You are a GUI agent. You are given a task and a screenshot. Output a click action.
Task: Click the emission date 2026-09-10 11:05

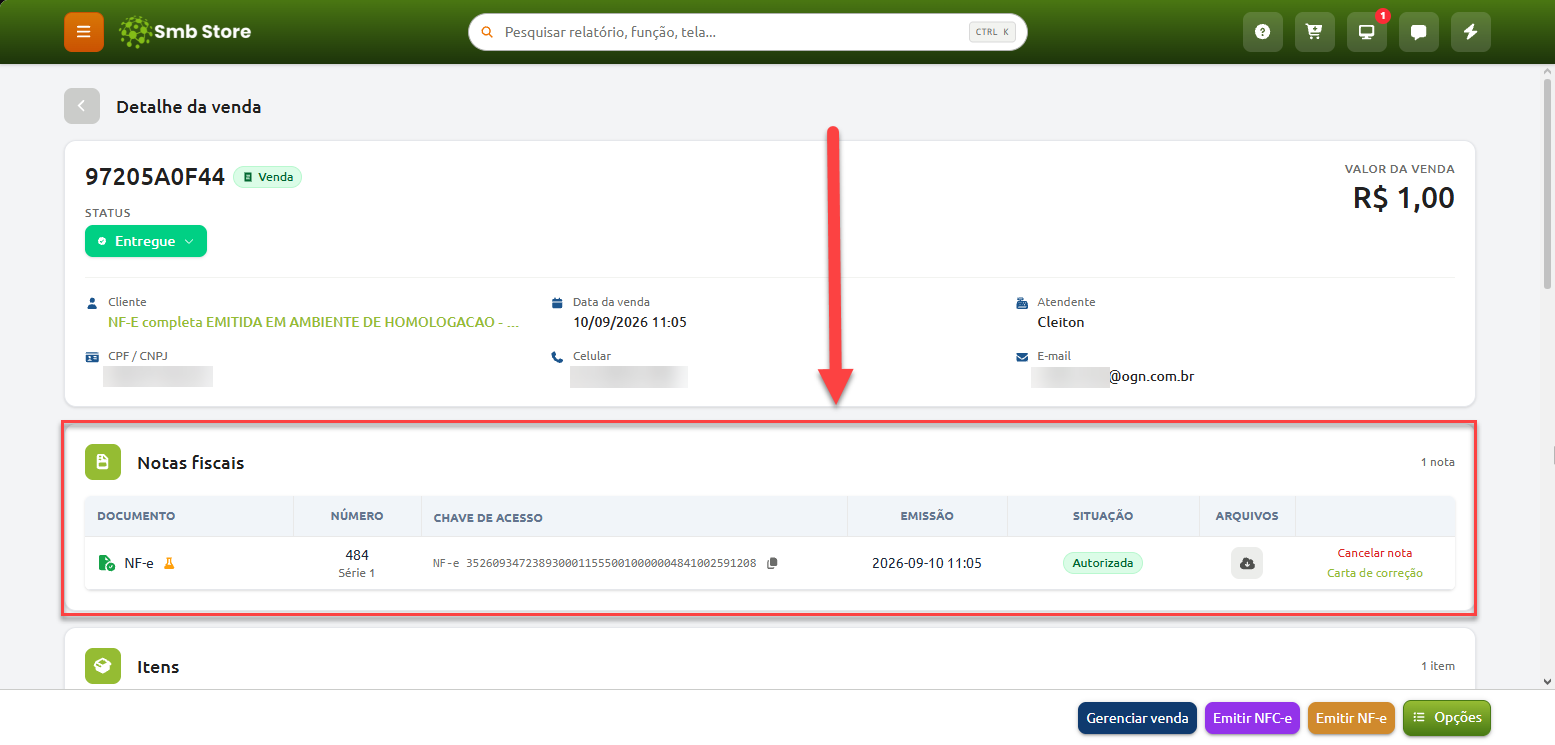[927, 563]
